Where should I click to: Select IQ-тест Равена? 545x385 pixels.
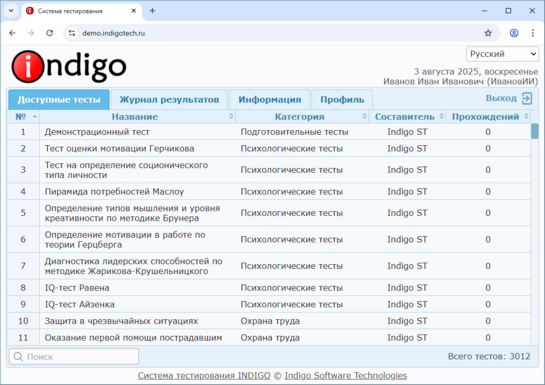coord(269,288)
